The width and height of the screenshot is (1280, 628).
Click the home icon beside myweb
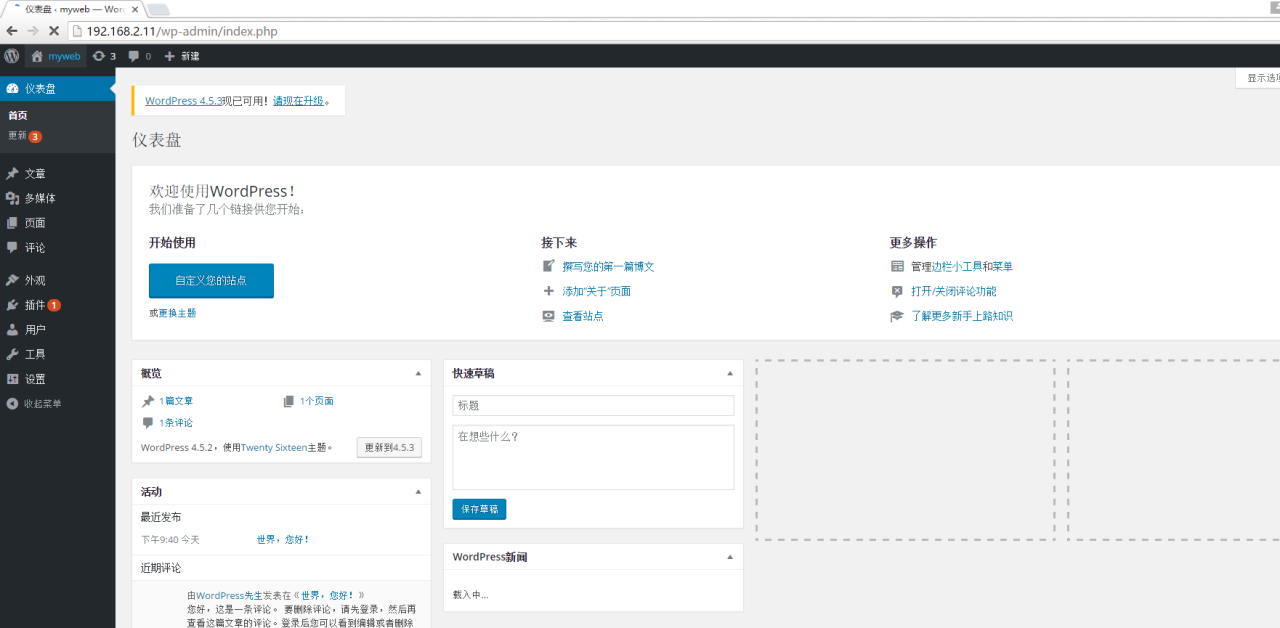pyautogui.click(x=37, y=56)
